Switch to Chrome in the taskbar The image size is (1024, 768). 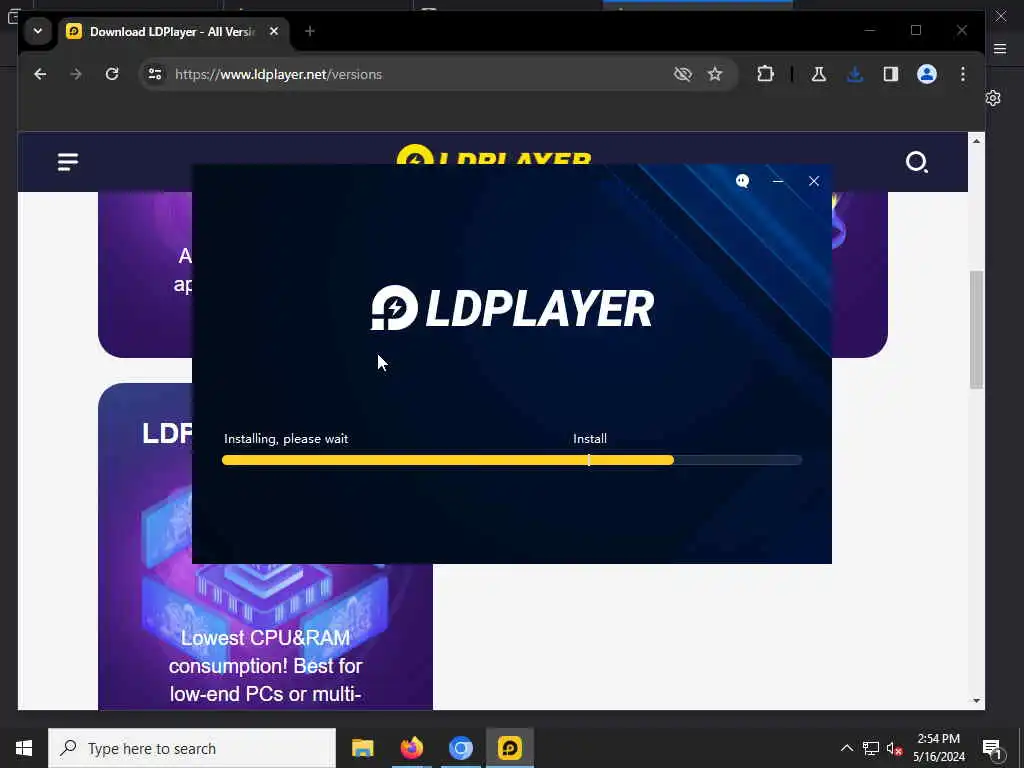(x=460, y=748)
